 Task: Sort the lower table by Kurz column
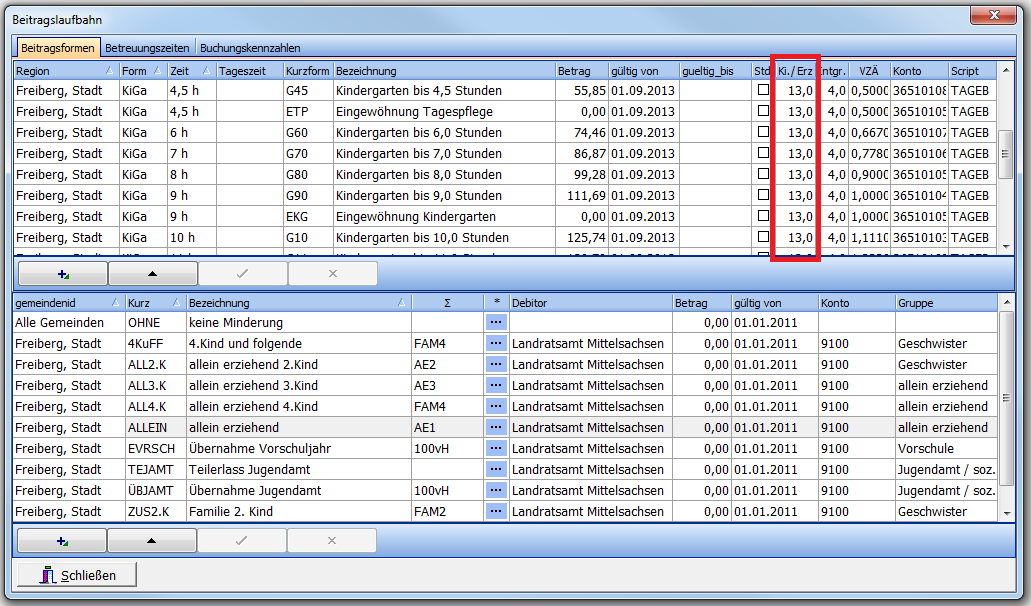155,303
